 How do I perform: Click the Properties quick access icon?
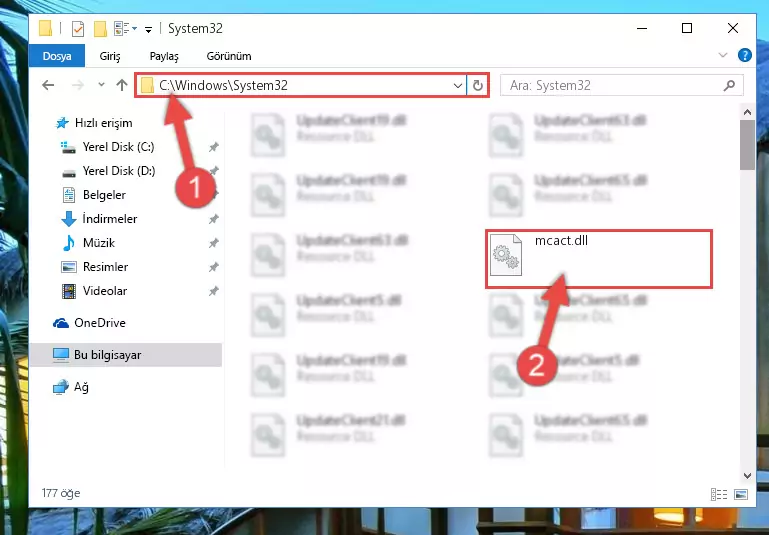pyautogui.click(x=77, y=29)
